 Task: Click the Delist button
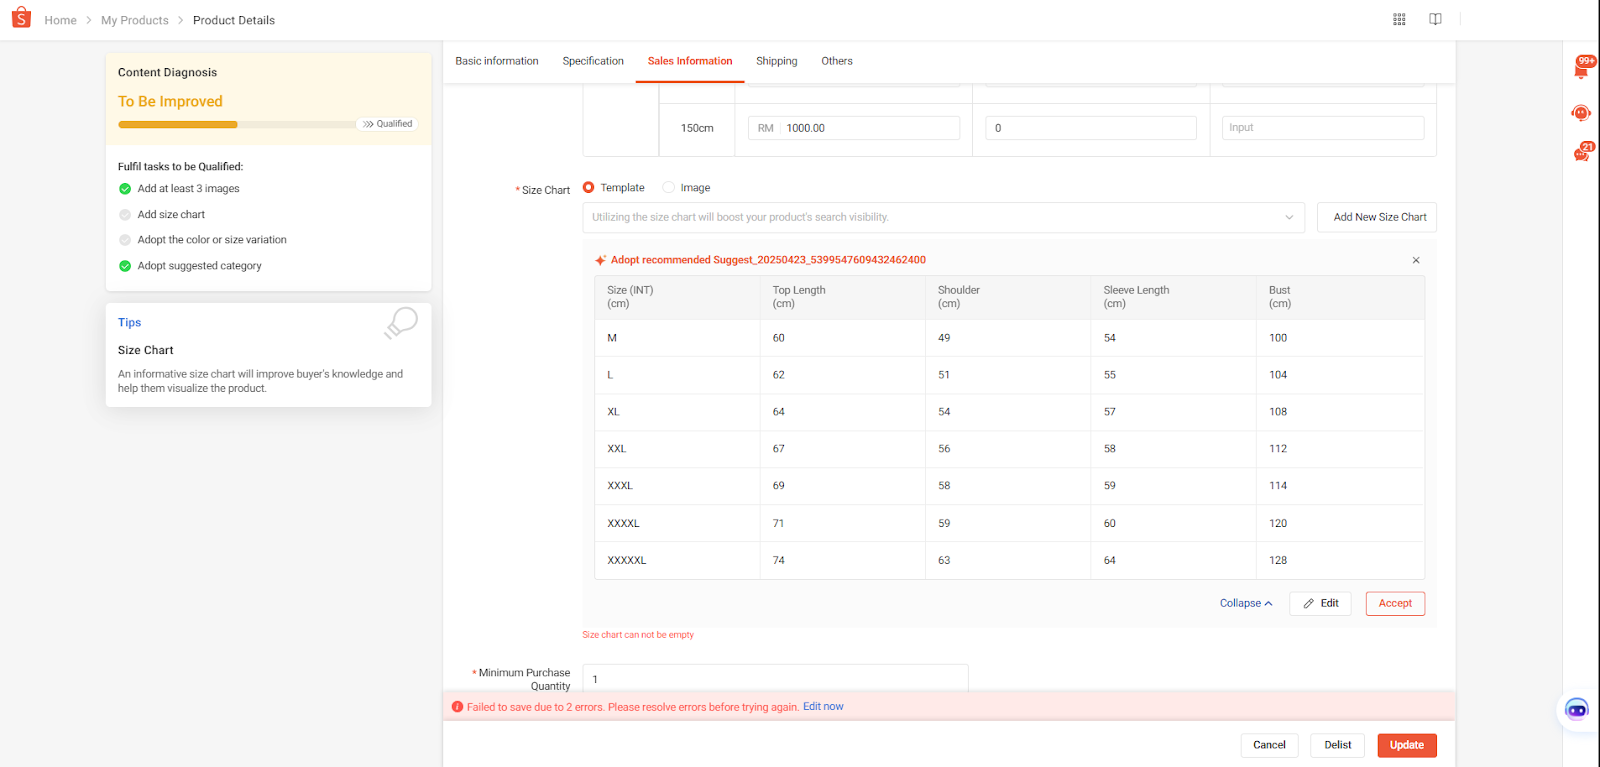(x=1338, y=745)
